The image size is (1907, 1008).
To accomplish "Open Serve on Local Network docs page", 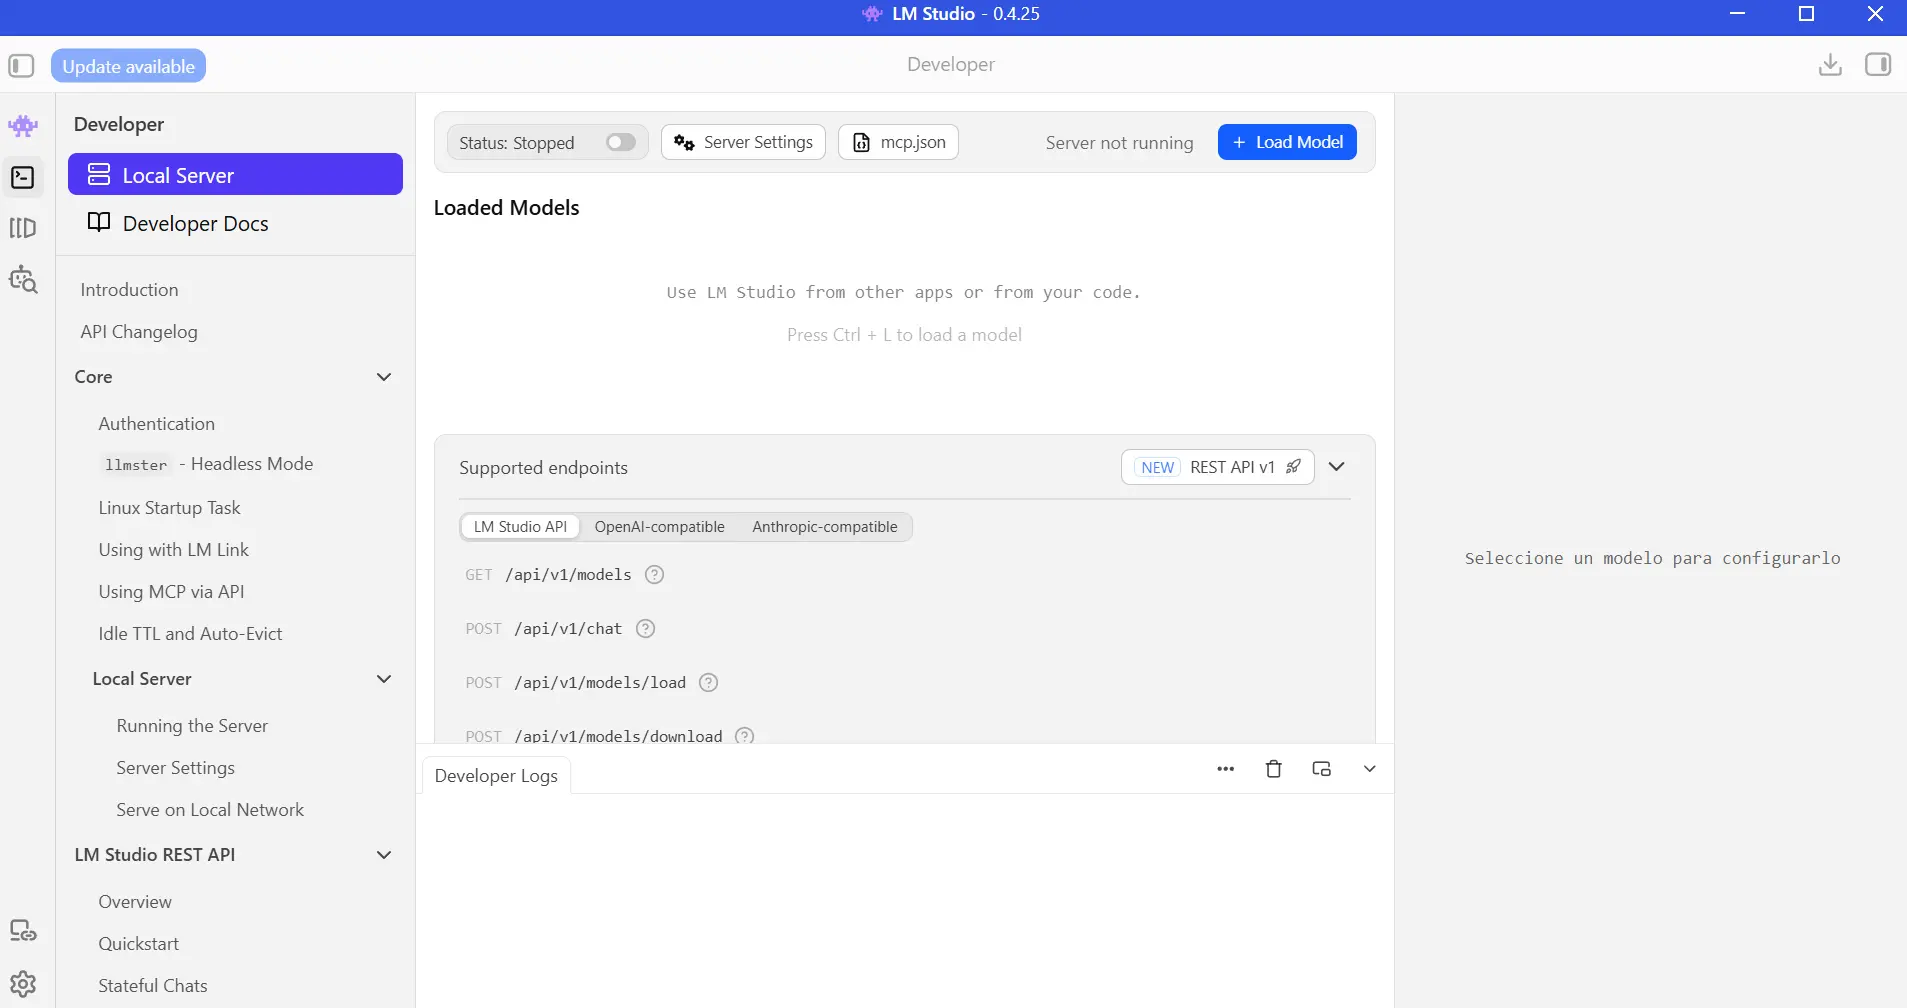I will [x=210, y=810].
